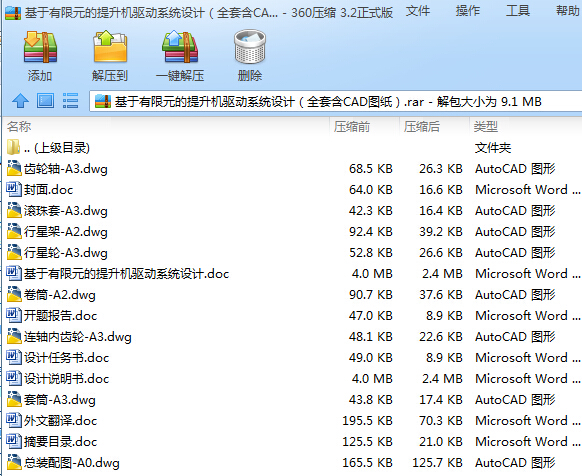Select file name 行星架-A2.dwg
The image size is (582, 476).
[66, 232]
